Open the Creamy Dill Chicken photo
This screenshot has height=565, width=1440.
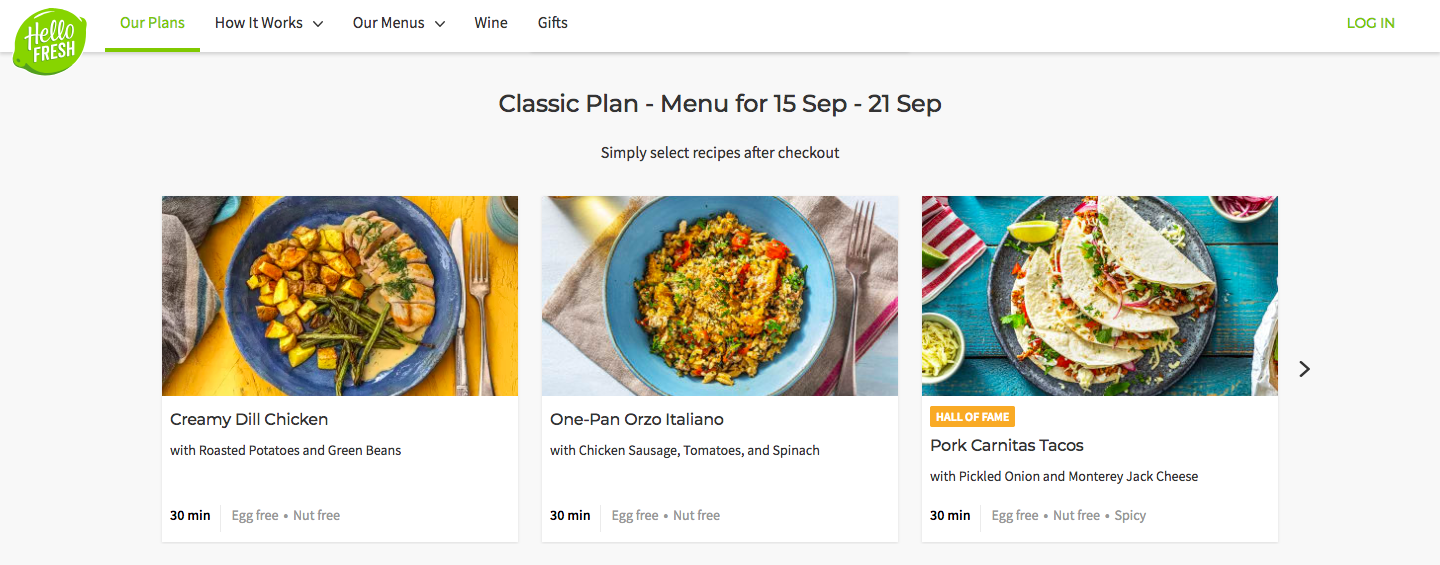point(340,296)
